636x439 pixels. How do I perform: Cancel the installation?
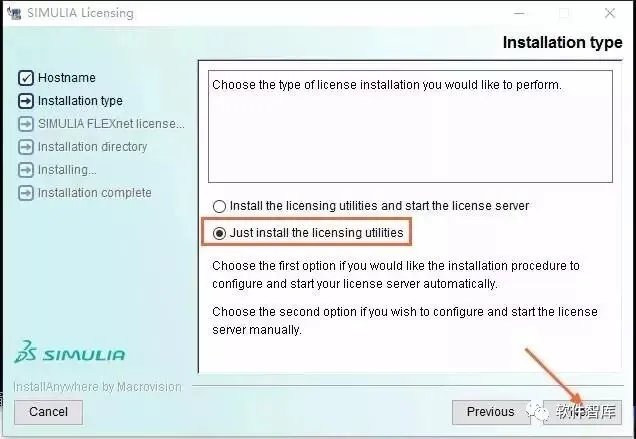pyautogui.click(x=48, y=412)
